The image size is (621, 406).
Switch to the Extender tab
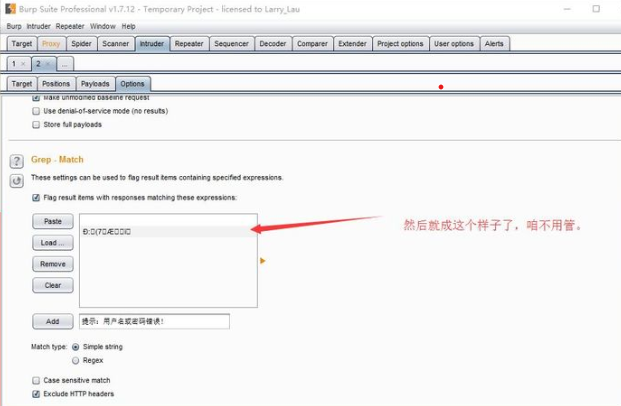352,44
